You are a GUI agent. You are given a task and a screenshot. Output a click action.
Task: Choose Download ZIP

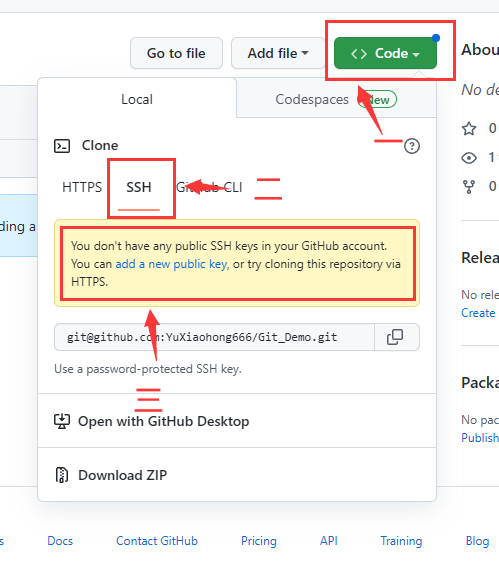pyautogui.click(x=123, y=475)
